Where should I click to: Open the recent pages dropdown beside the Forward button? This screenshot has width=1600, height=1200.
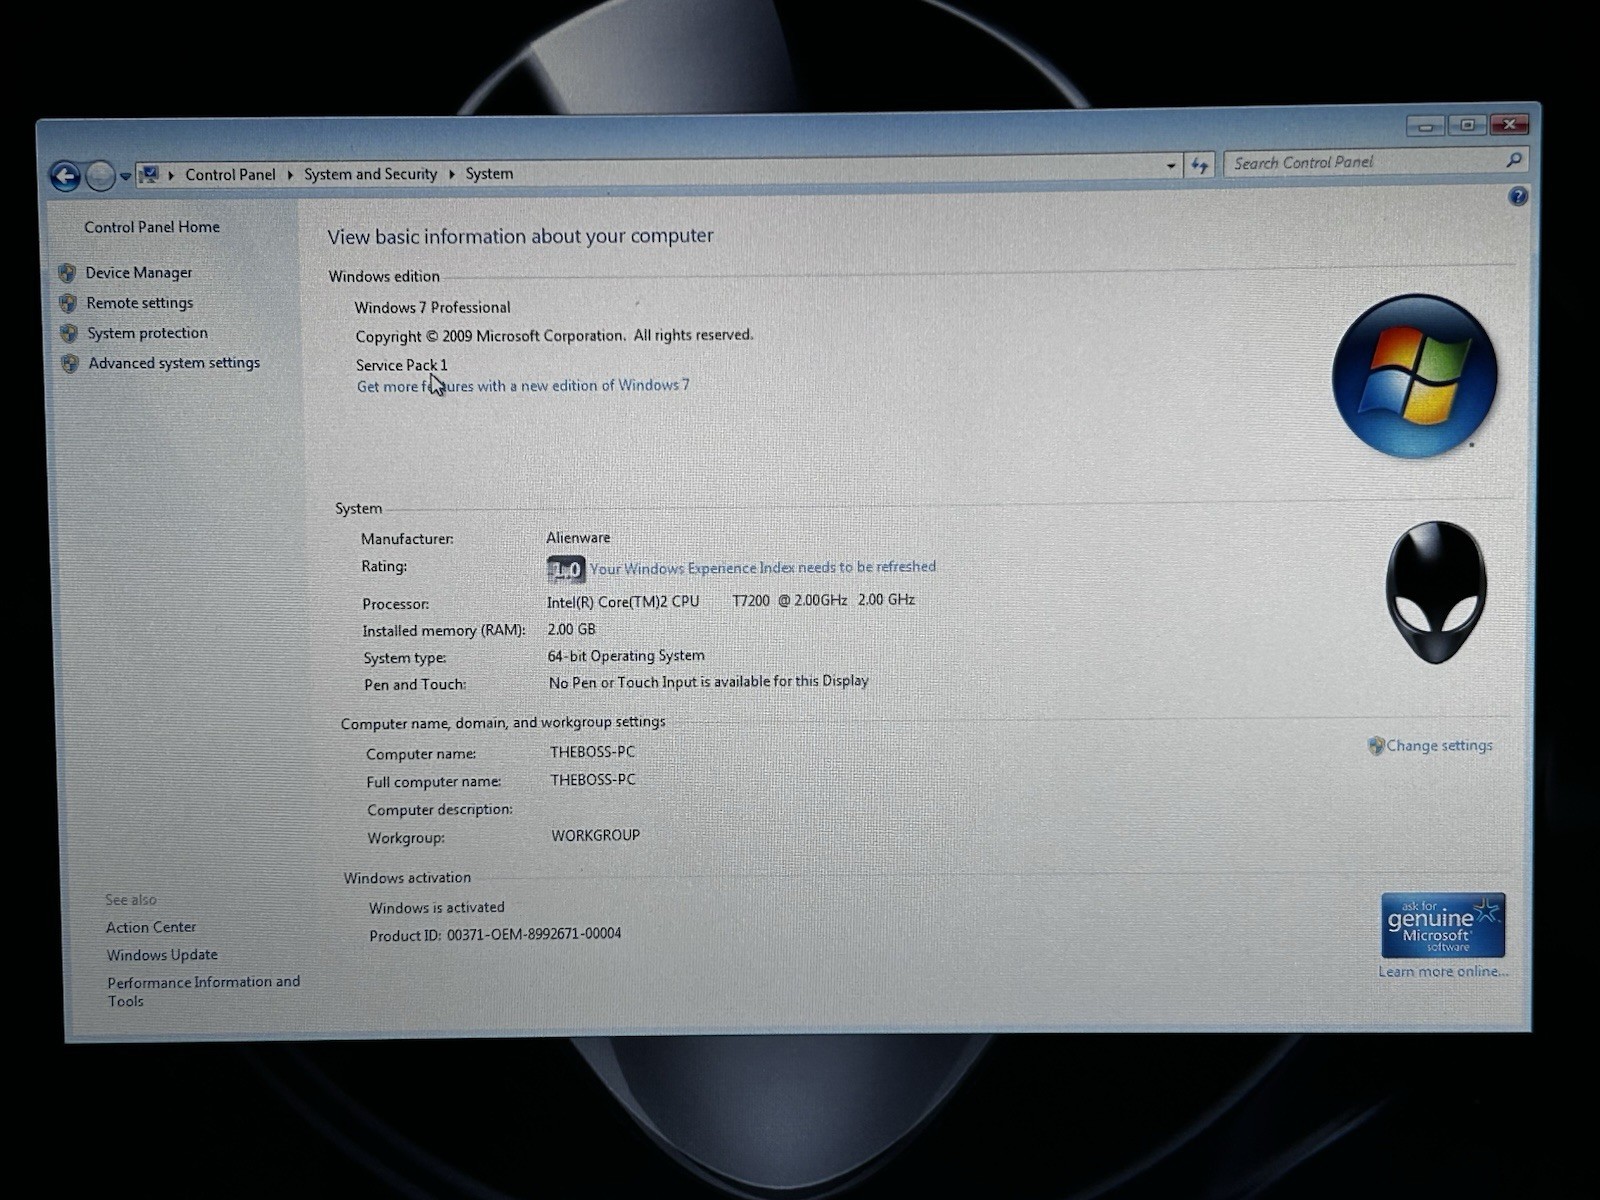pos(125,176)
